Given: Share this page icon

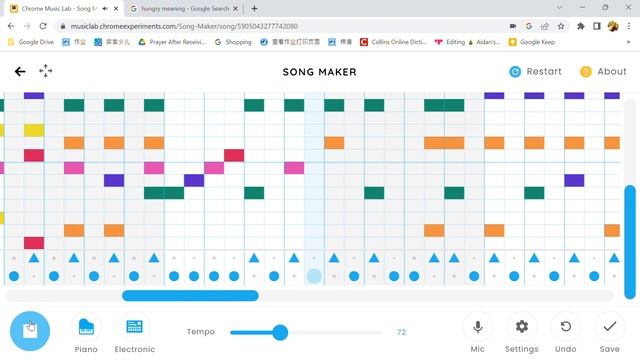Looking at the screenshot, I should tap(544, 26).
